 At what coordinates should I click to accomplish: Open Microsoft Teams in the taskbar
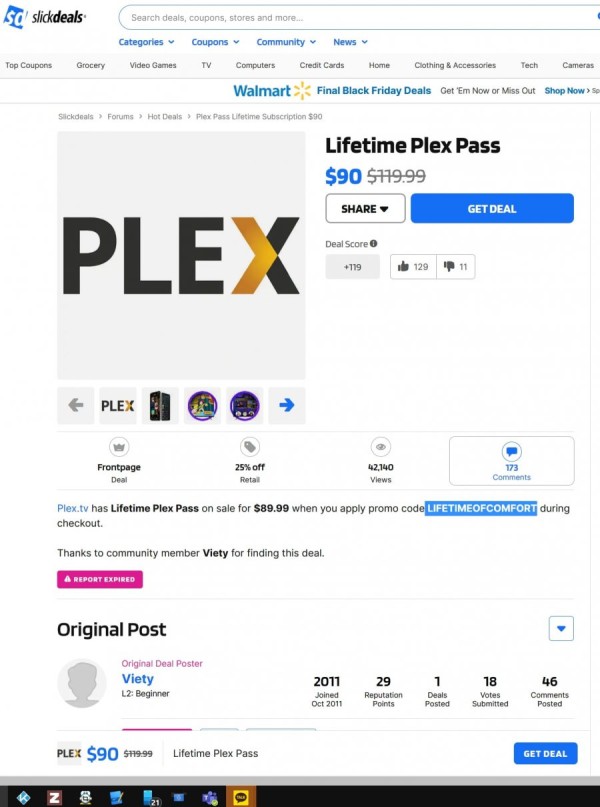click(x=209, y=797)
